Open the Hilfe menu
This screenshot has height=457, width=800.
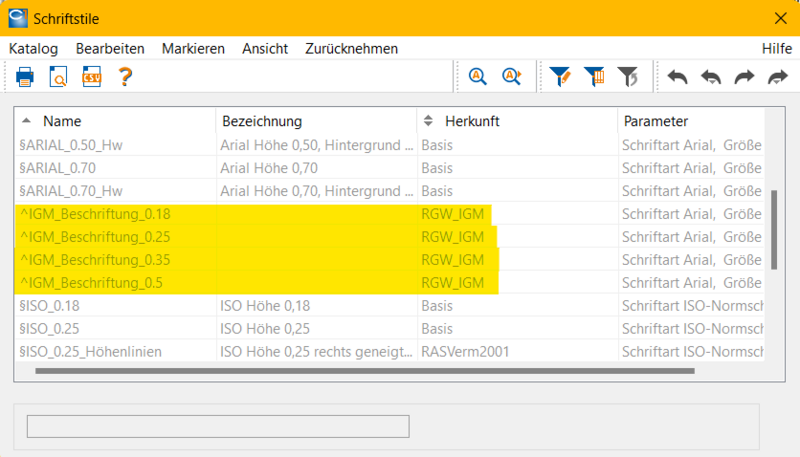pos(777,48)
